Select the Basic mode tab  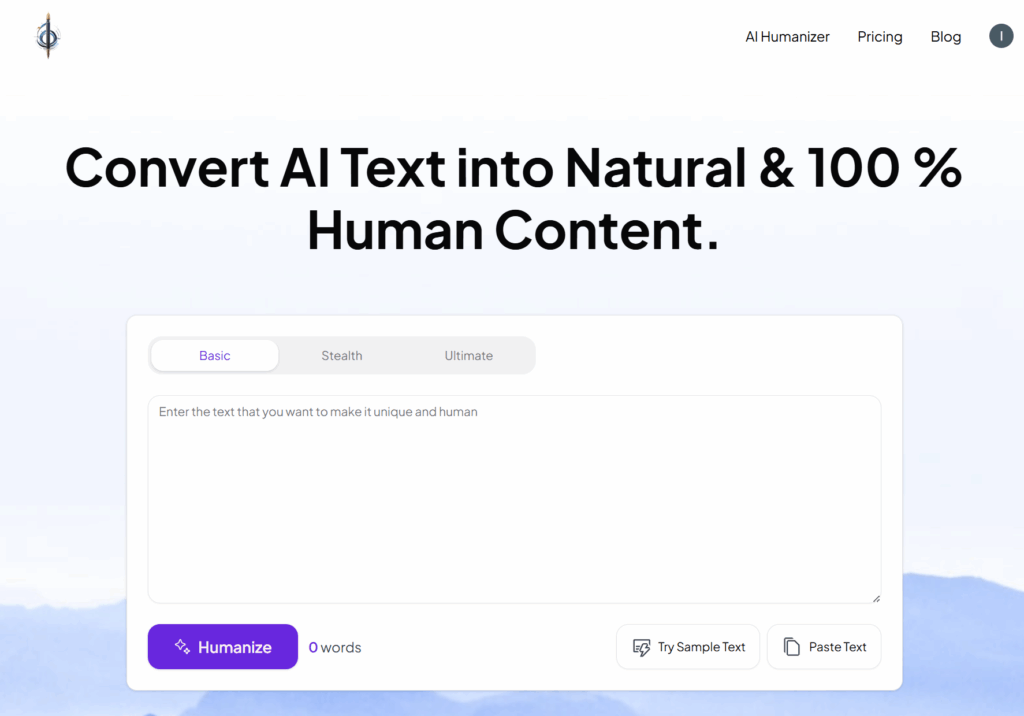coord(214,355)
